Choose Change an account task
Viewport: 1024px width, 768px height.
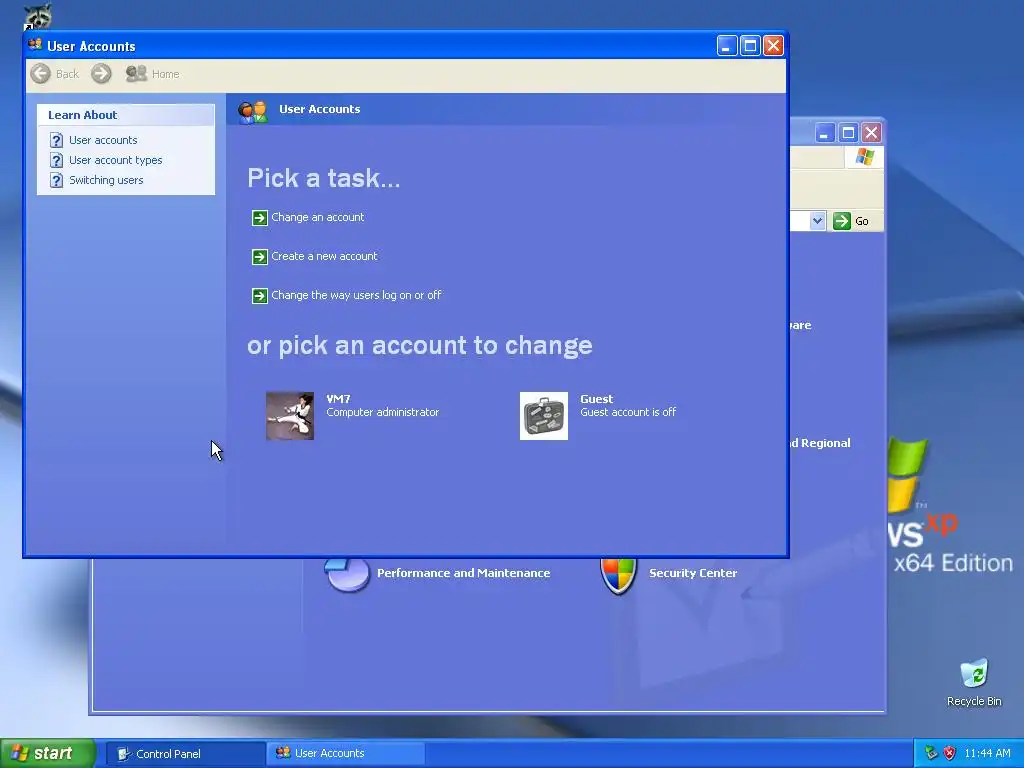tap(317, 217)
